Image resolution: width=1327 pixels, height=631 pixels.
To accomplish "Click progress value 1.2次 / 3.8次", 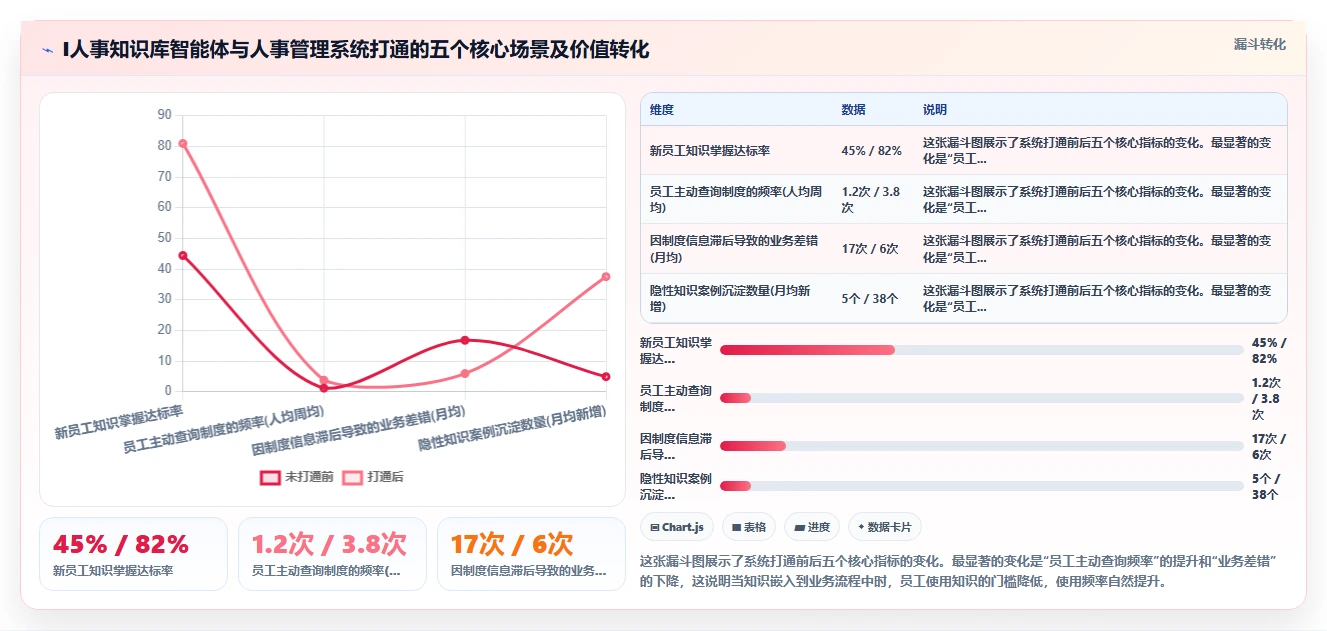I will click(1267, 398).
